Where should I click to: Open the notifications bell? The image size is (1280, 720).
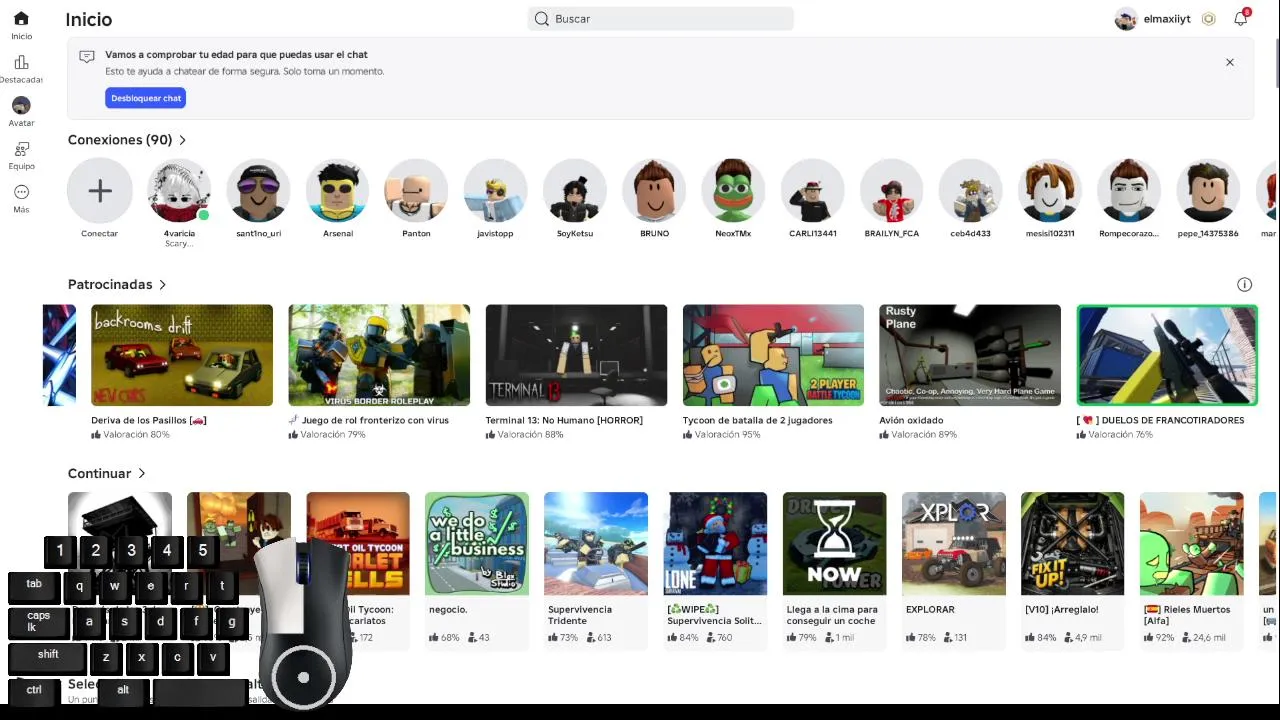(1241, 19)
